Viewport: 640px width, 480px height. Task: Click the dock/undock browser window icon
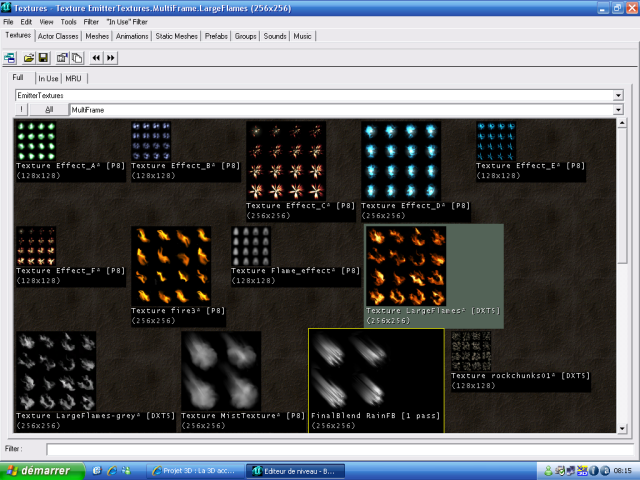coord(10,58)
